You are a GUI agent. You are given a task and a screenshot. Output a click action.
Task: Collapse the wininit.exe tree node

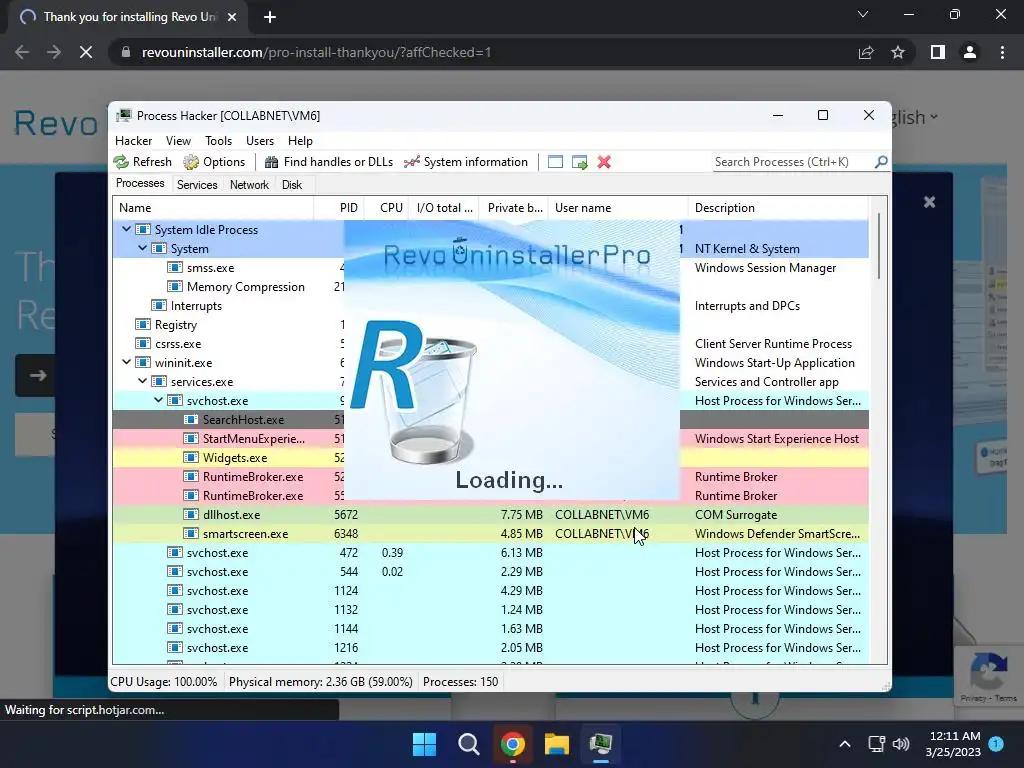[x=127, y=362]
